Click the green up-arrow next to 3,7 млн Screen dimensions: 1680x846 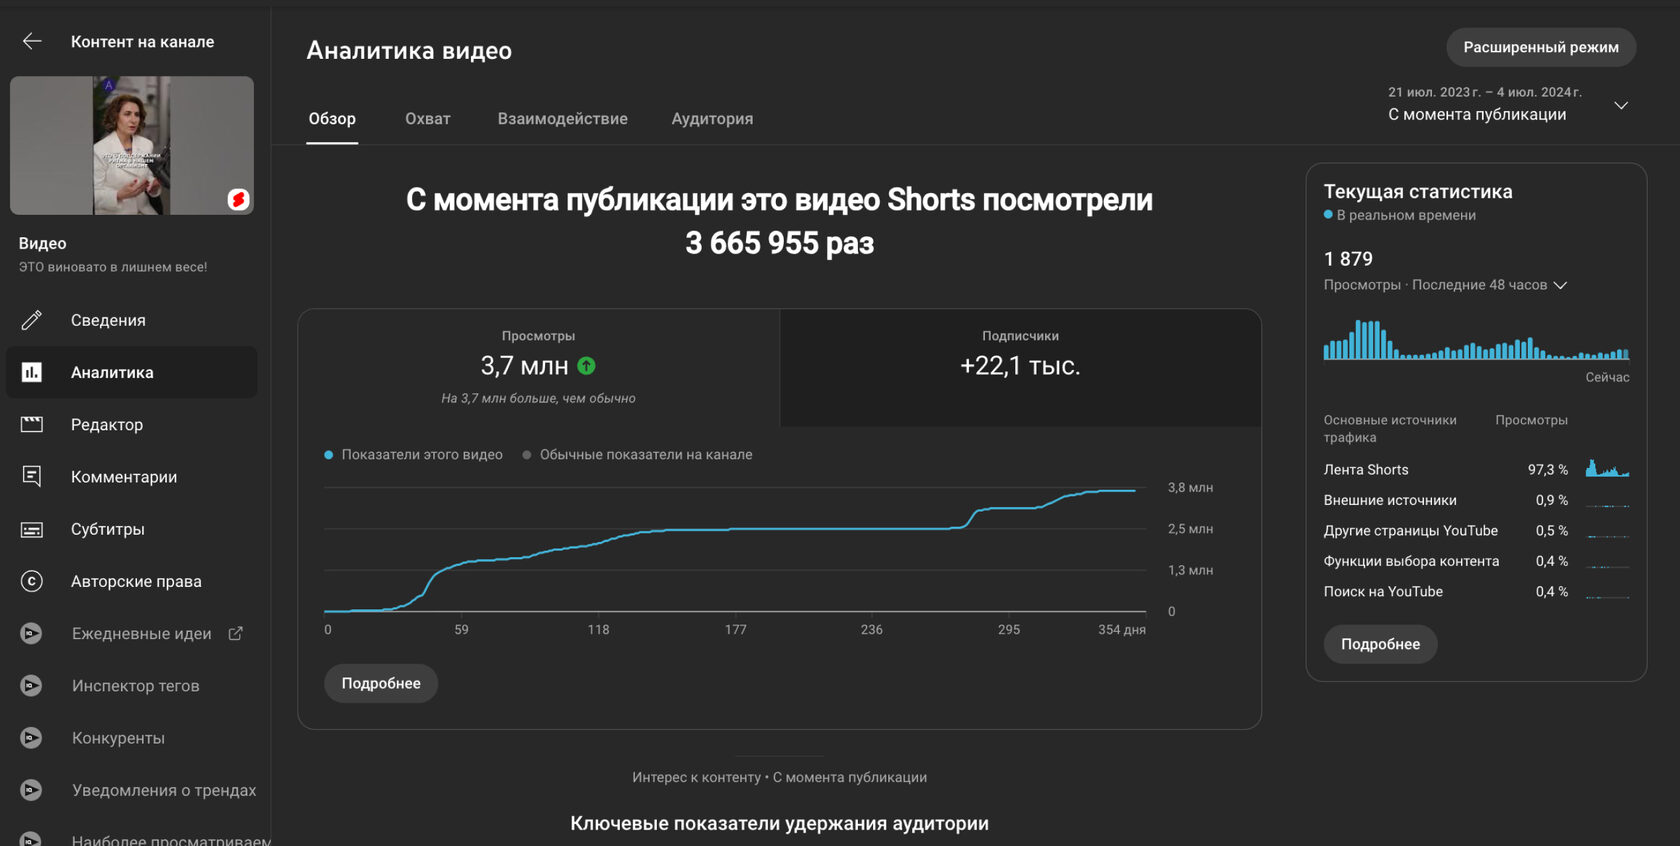tap(587, 366)
